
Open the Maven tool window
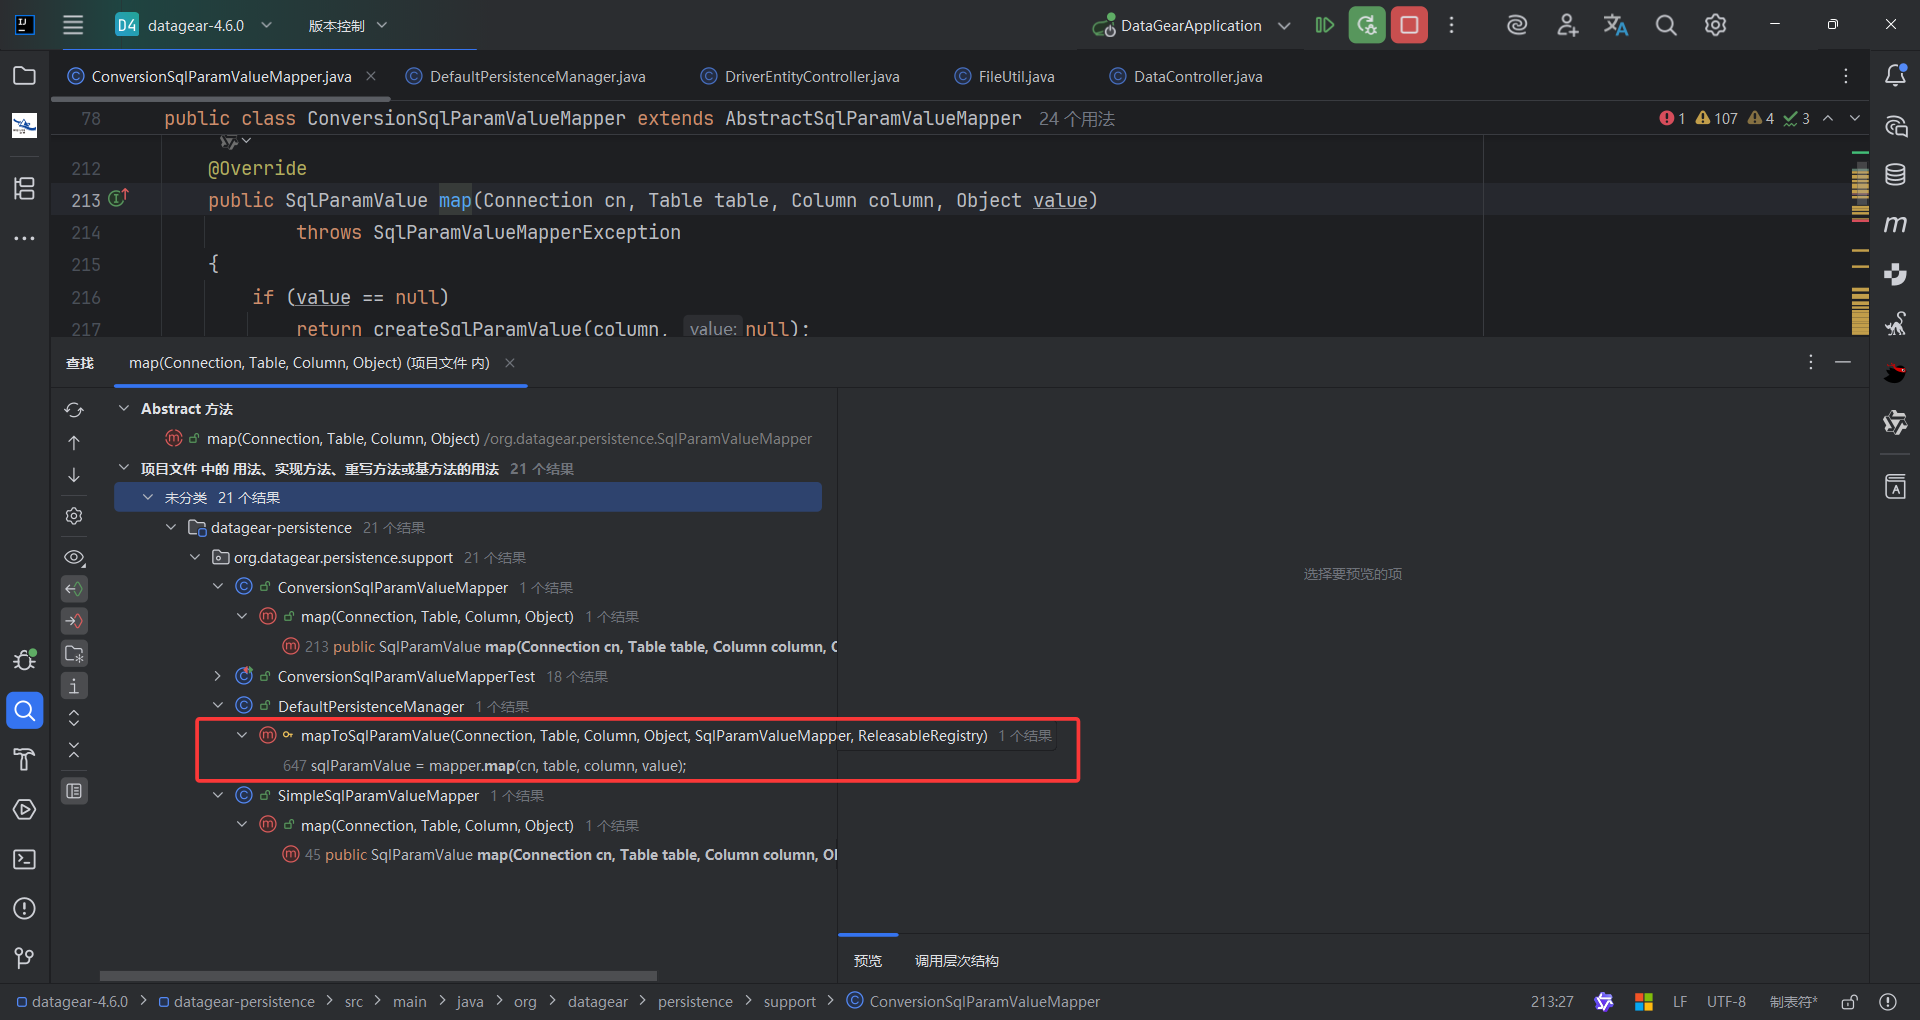pyautogui.click(x=1895, y=224)
